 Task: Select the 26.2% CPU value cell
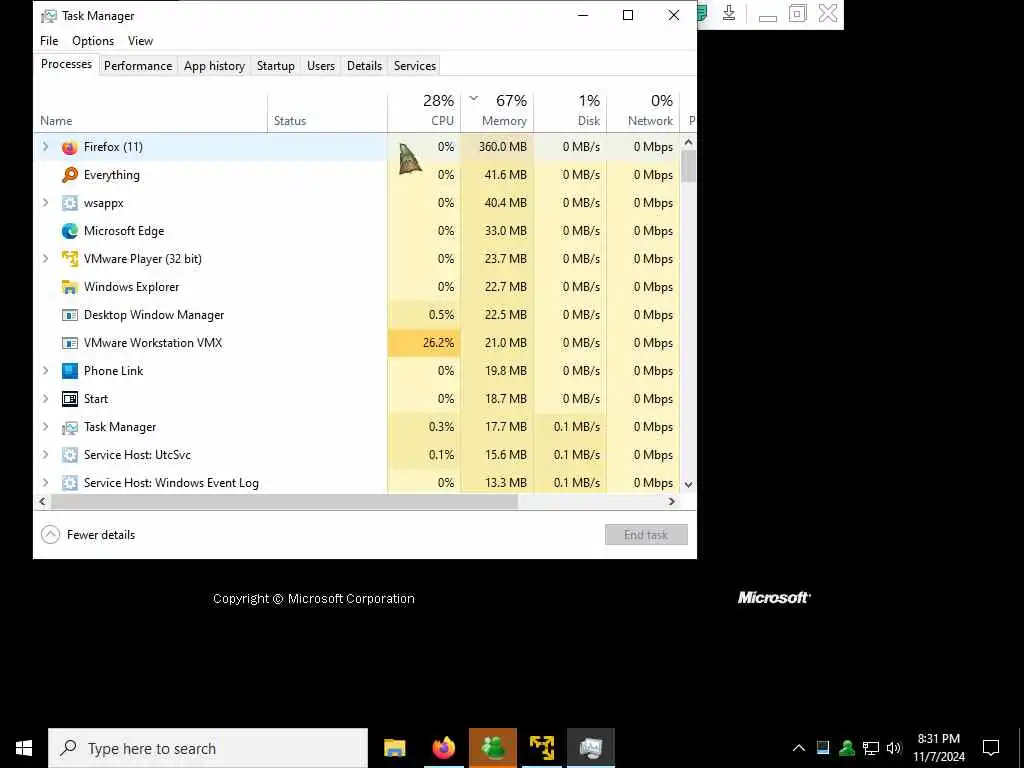[x=424, y=343]
